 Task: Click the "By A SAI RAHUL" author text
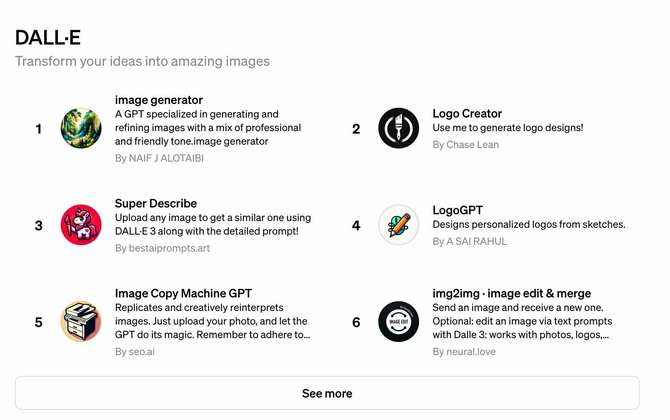(470, 241)
